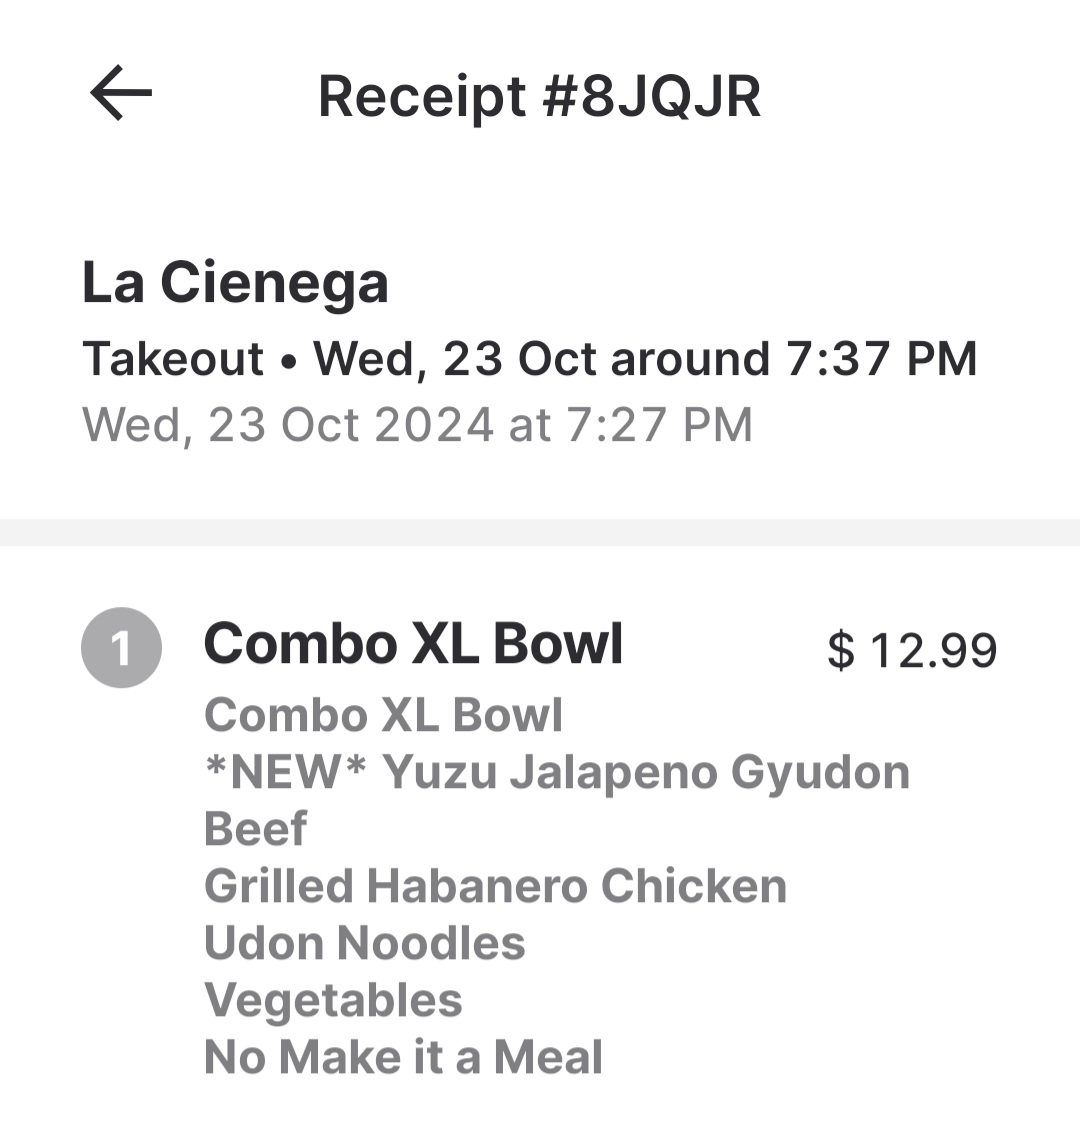1080x1132 pixels.
Task: Select the gray Combo XL Bowl subline
Action: click(x=384, y=715)
